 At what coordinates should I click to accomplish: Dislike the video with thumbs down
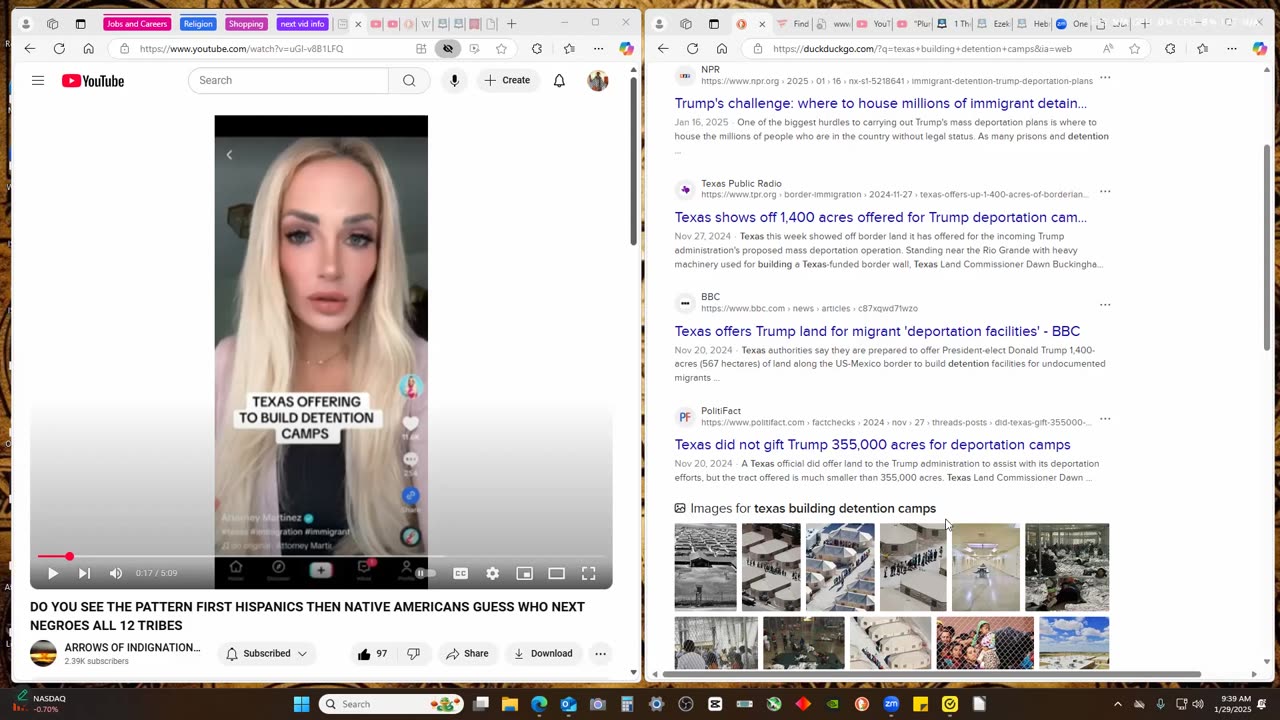click(413, 654)
